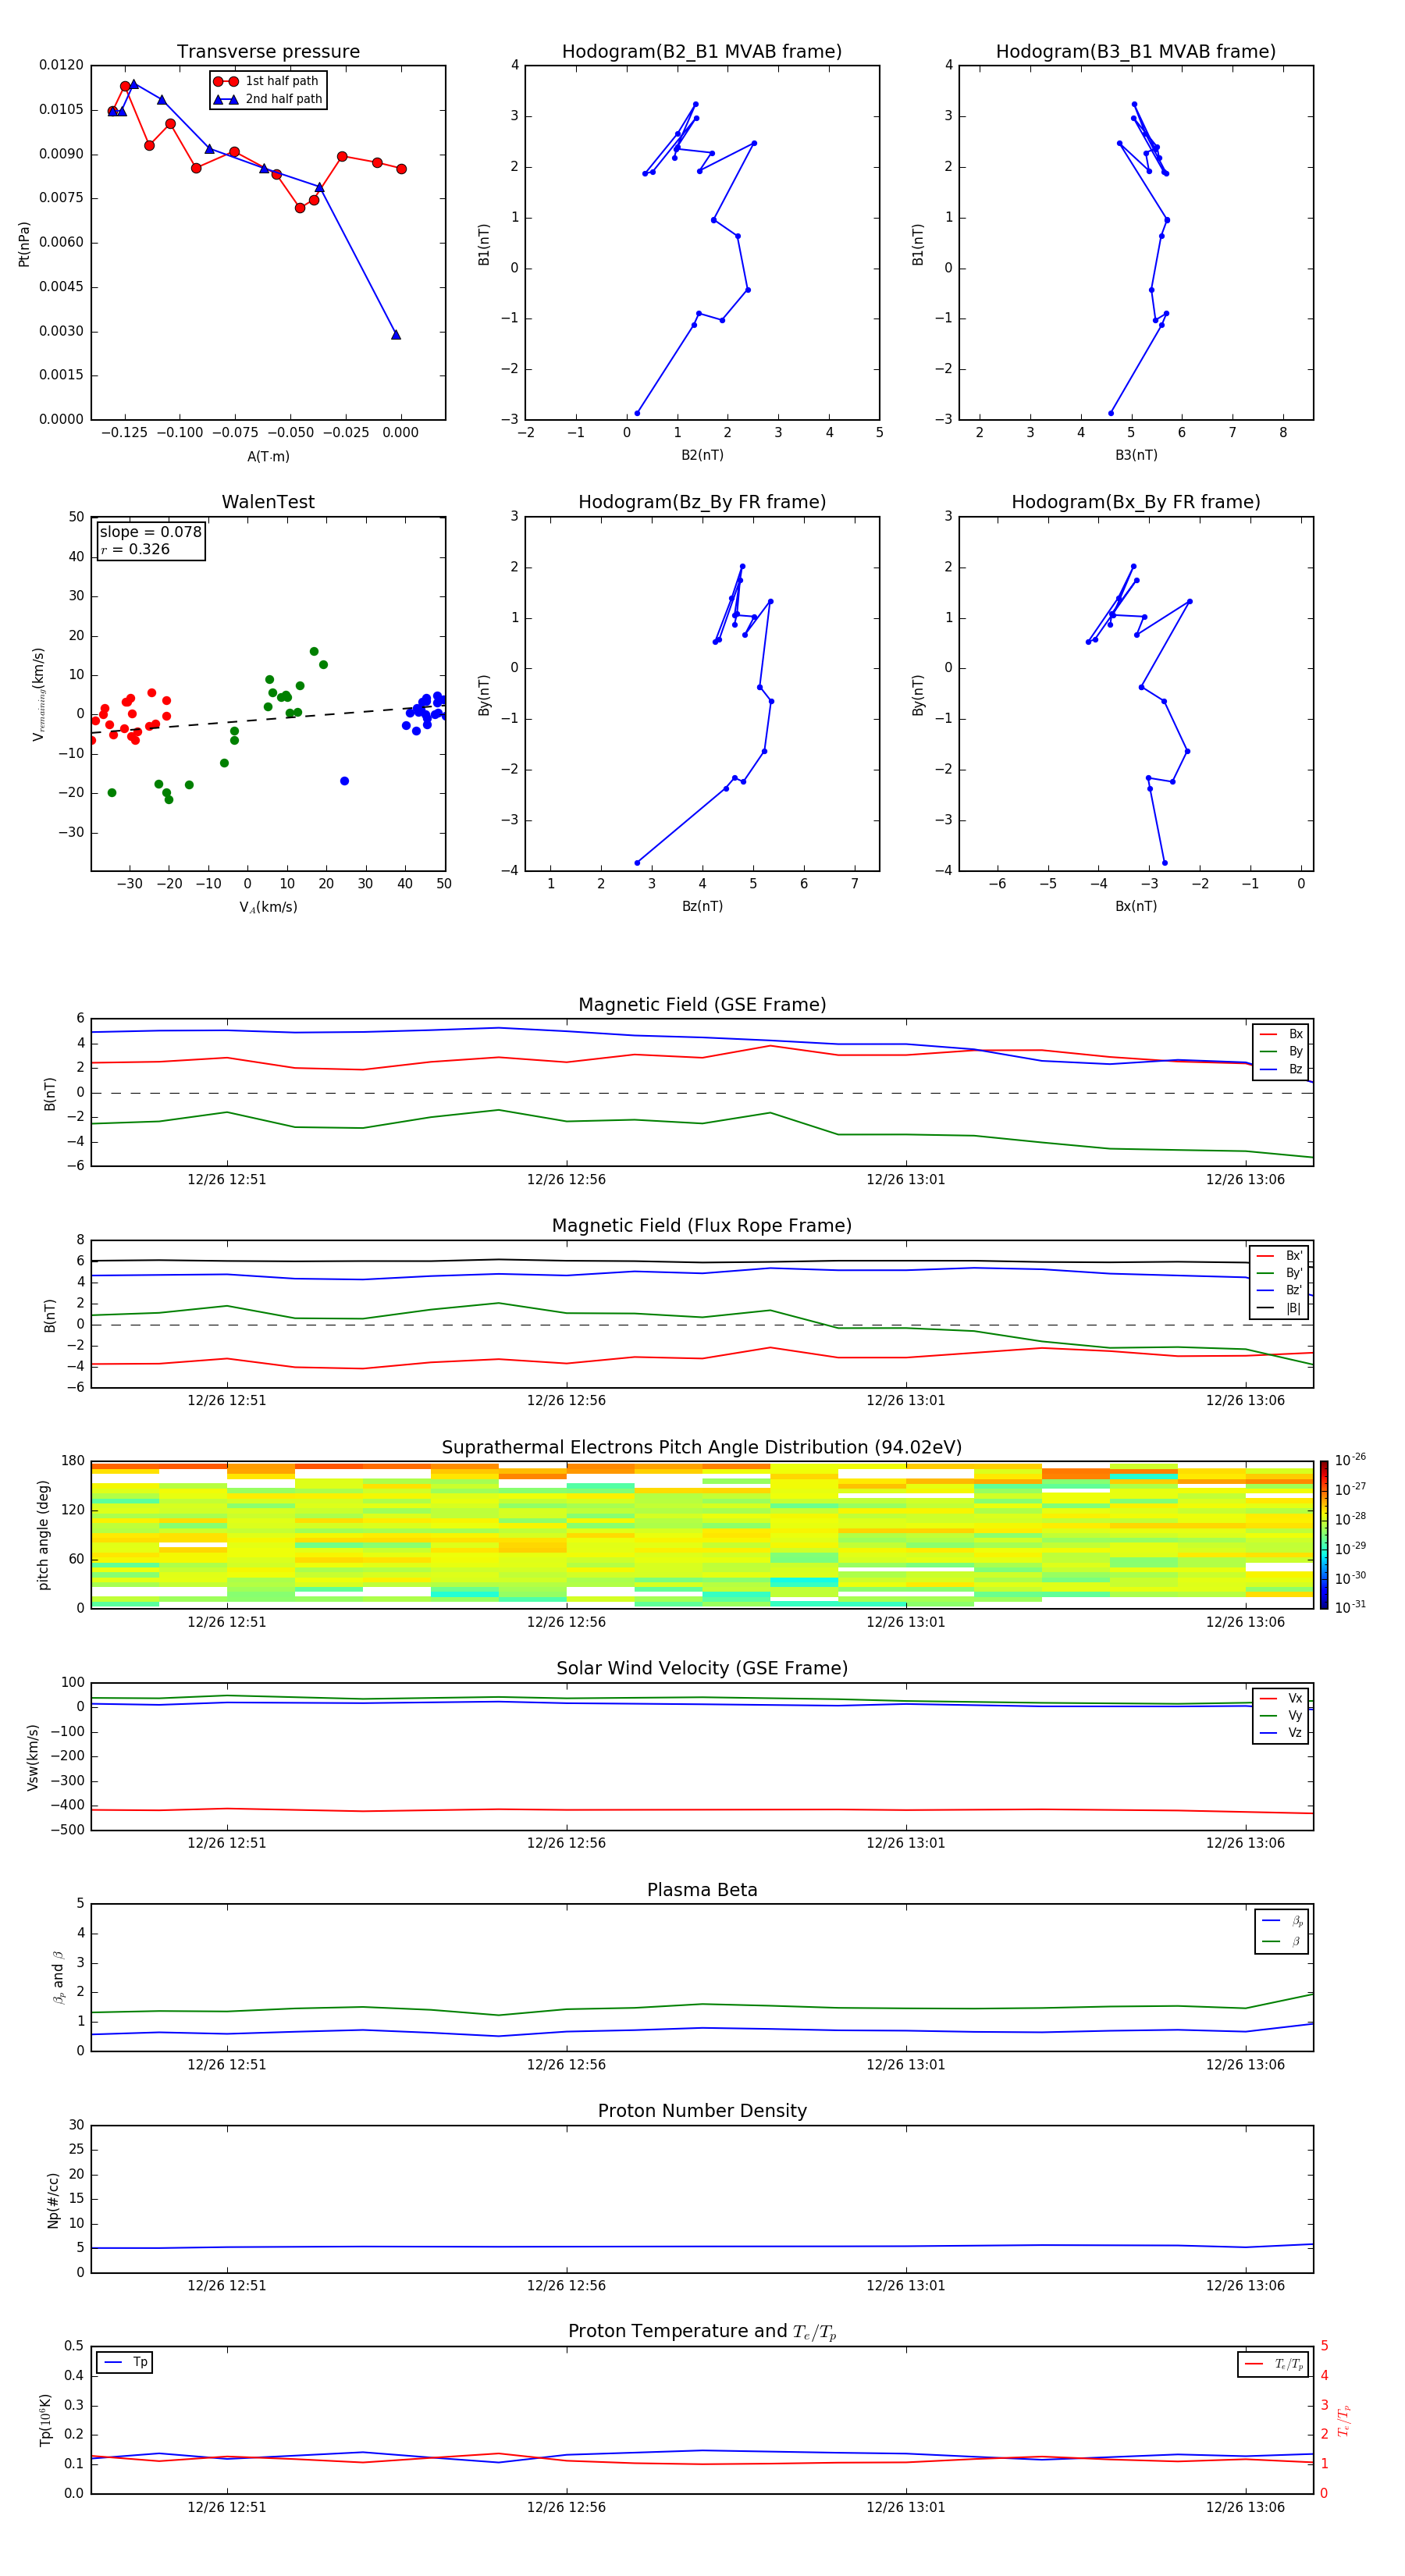Click the Vz legend entry
Screen dimensions: 1405x2576
click(x=1281, y=1733)
